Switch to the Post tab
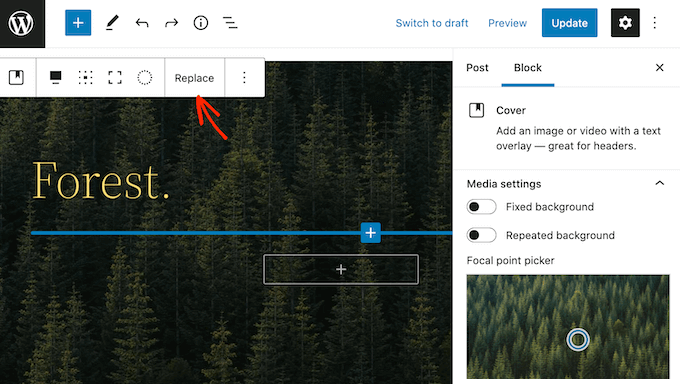The image size is (680, 384). [x=477, y=68]
